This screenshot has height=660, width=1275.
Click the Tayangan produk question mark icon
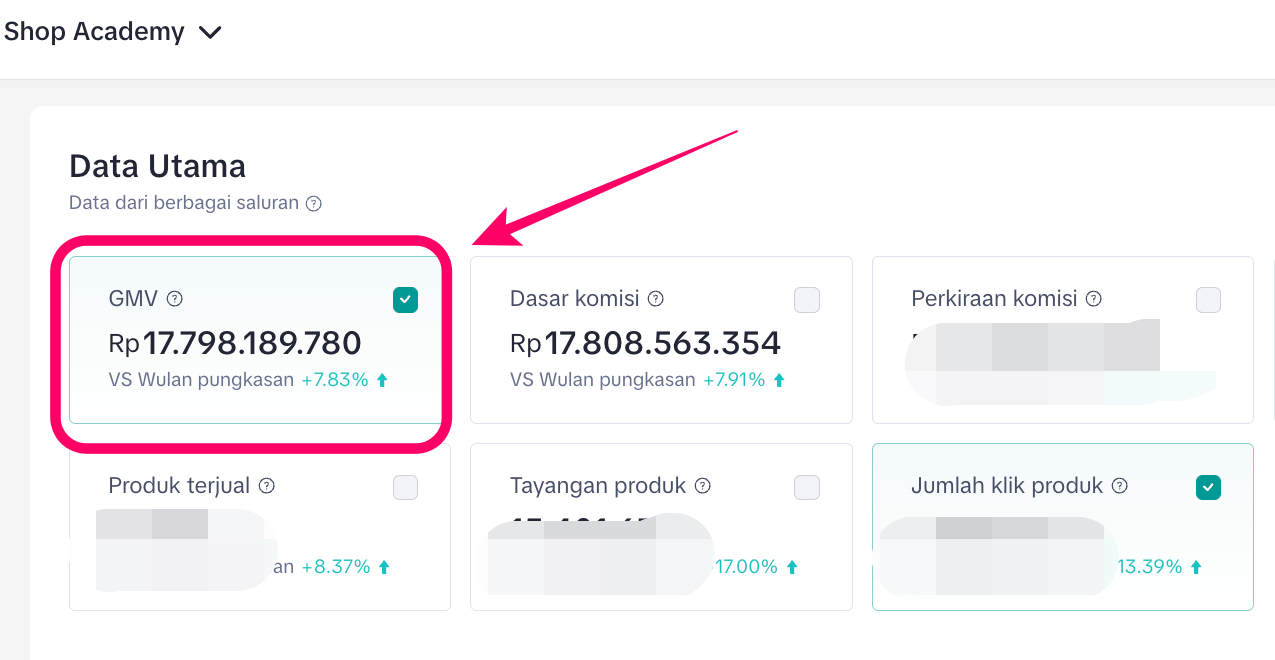click(x=703, y=486)
